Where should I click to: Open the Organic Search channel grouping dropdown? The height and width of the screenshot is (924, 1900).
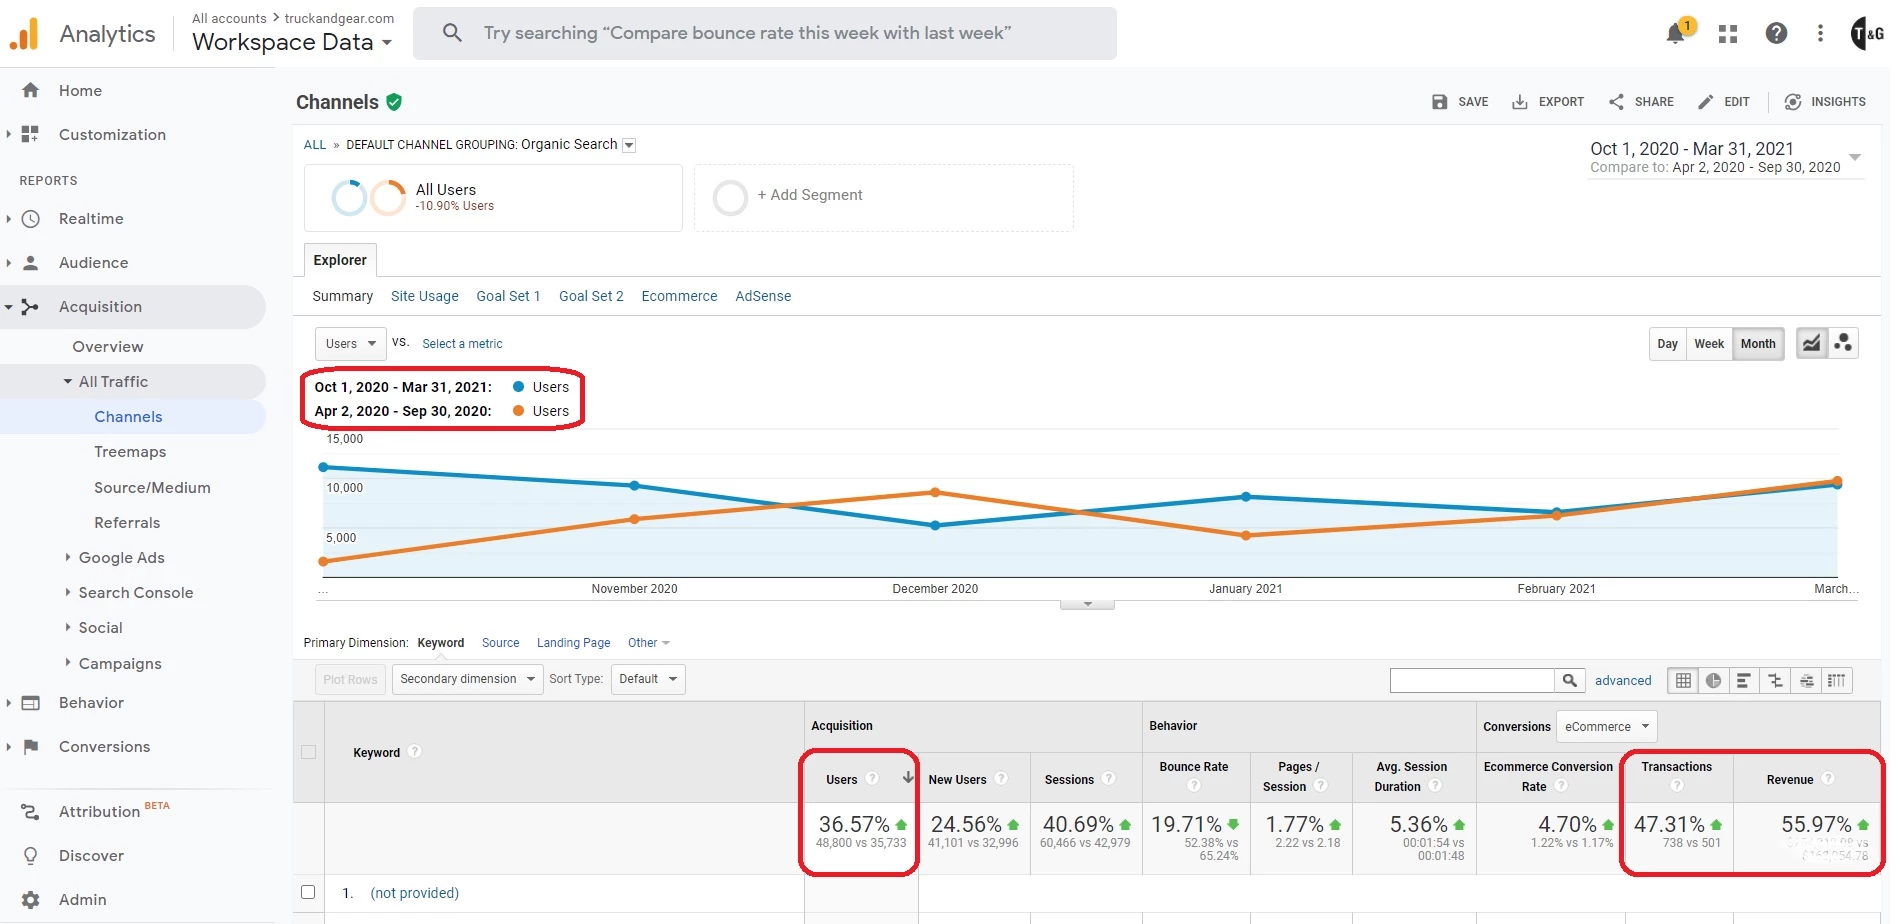pyautogui.click(x=629, y=145)
